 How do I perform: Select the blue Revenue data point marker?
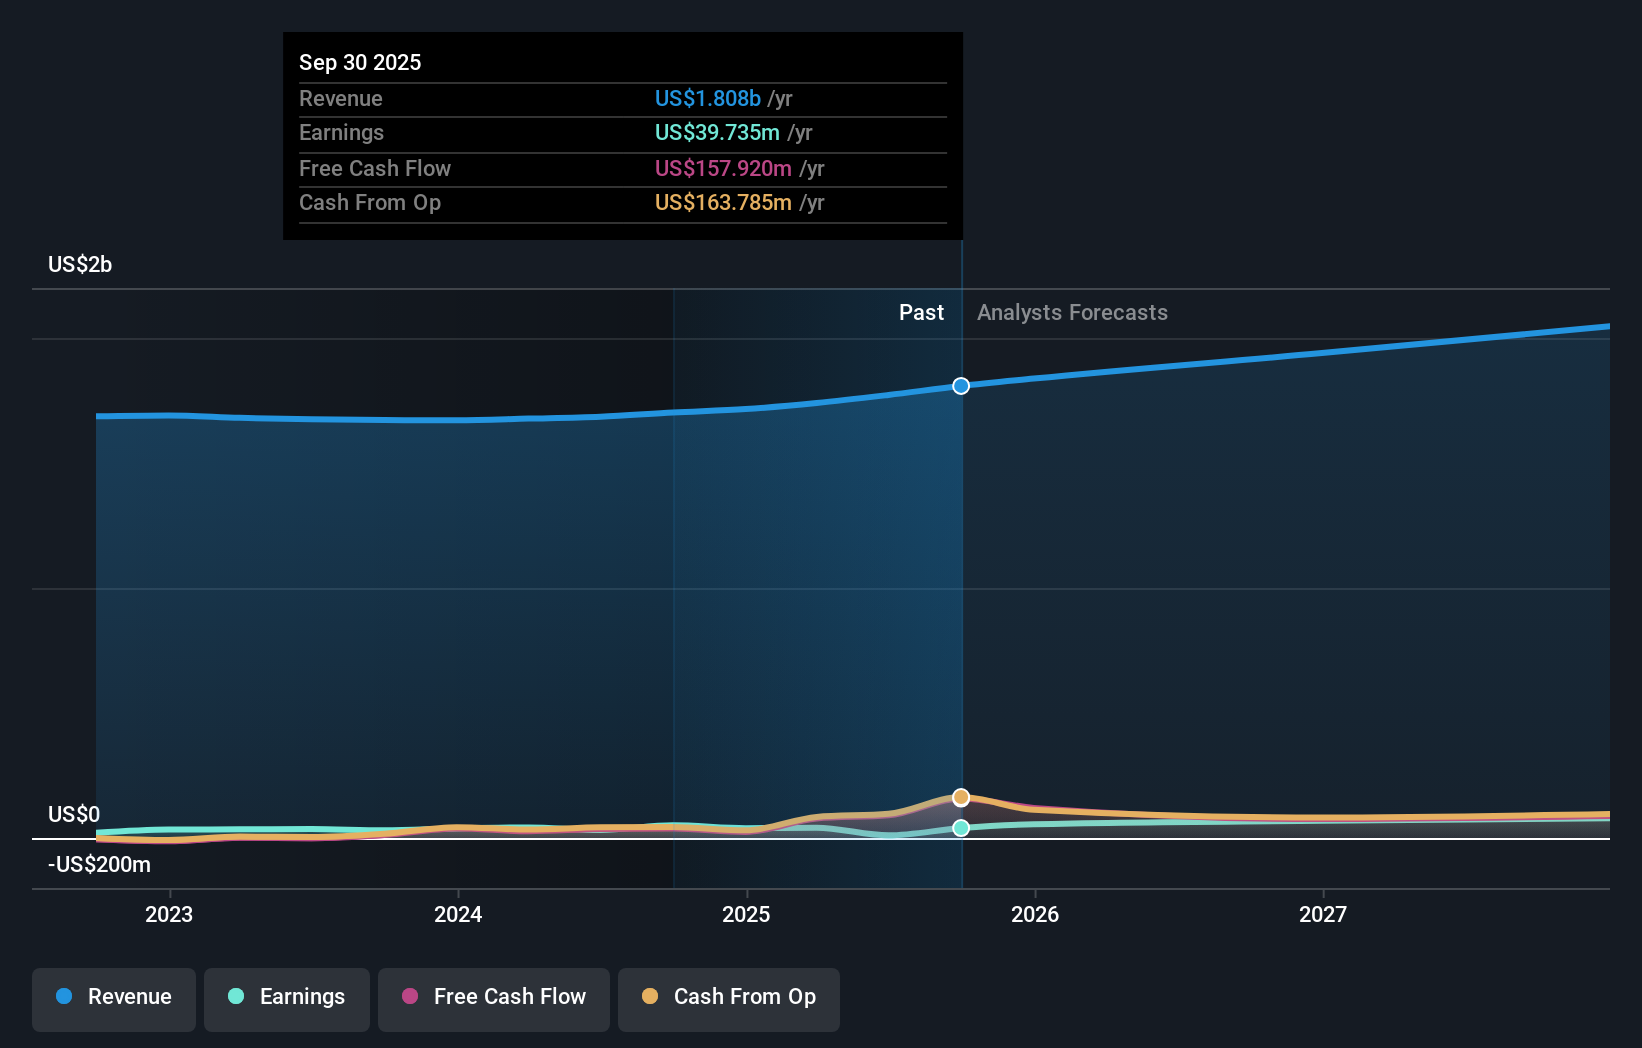click(x=961, y=385)
